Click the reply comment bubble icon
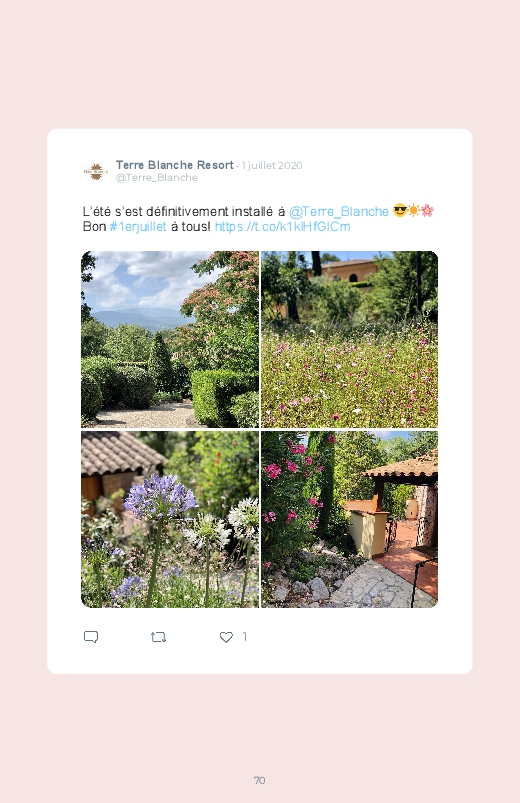Viewport: 520px width, 803px height. click(x=91, y=637)
